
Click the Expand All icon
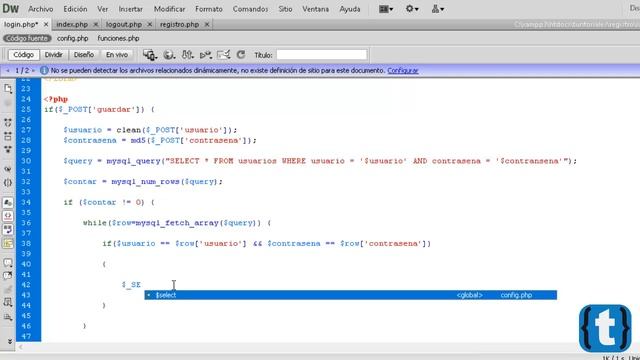click(8, 149)
